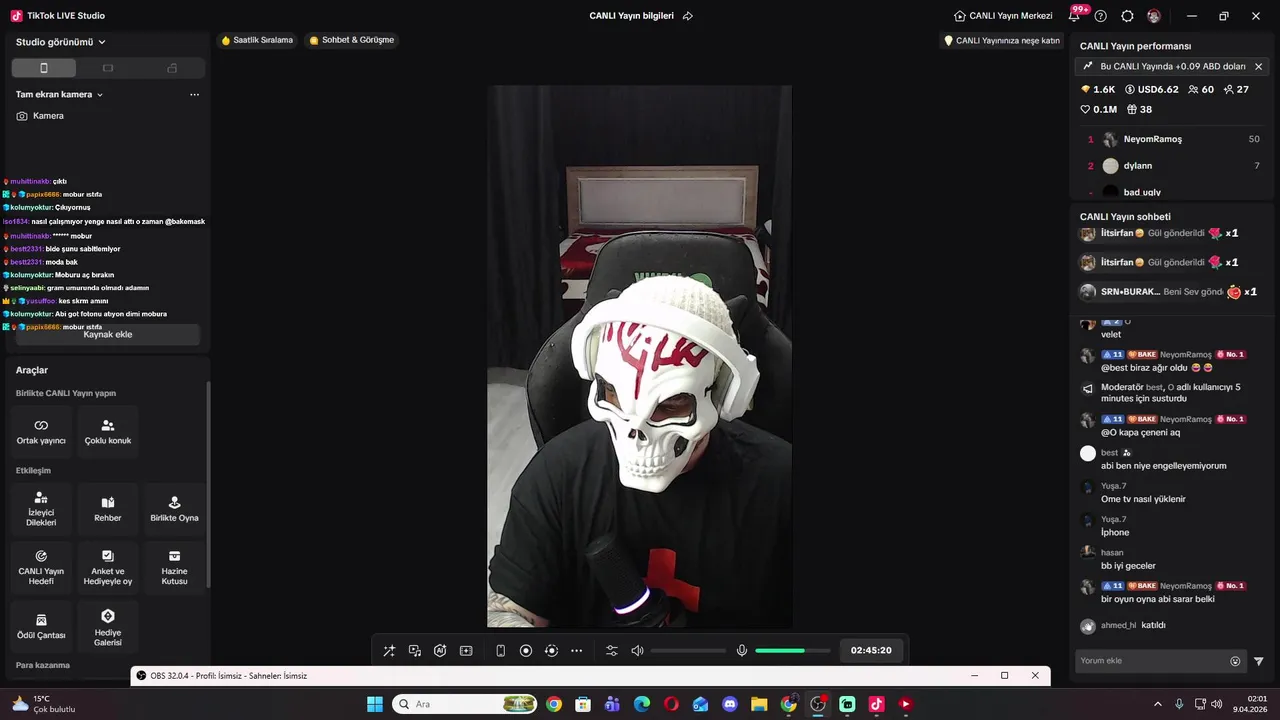Open CANLI Yayın Hedefi tool
This screenshot has width=1280, height=720.
pyautogui.click(x=41, y=568)
